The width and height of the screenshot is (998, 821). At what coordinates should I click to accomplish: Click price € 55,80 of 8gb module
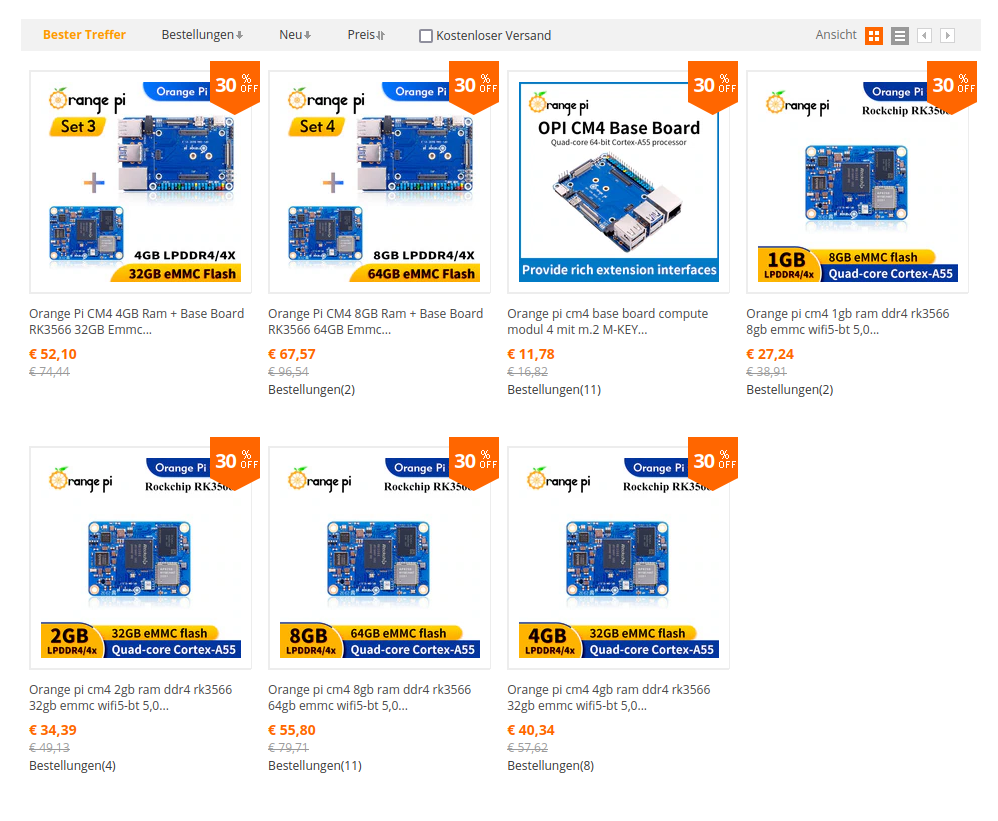click(x=292, y=730)
